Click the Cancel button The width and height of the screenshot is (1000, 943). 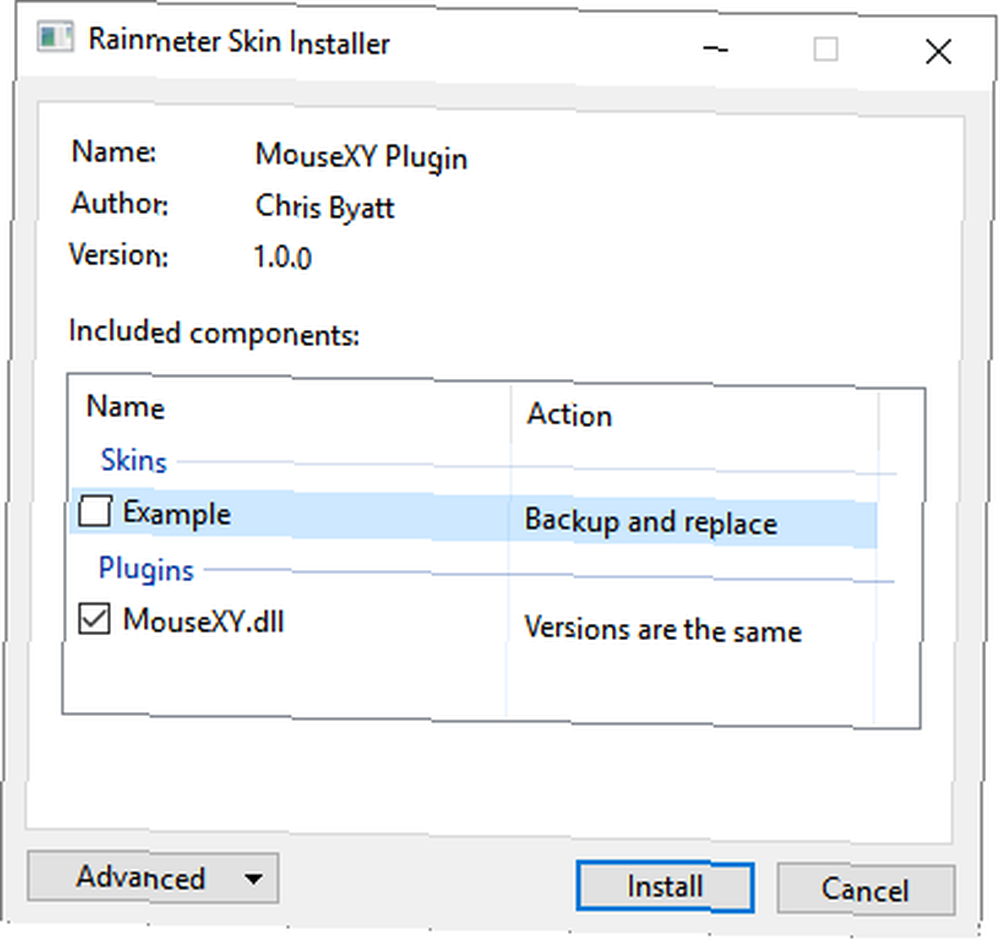(x=865, y=889)
